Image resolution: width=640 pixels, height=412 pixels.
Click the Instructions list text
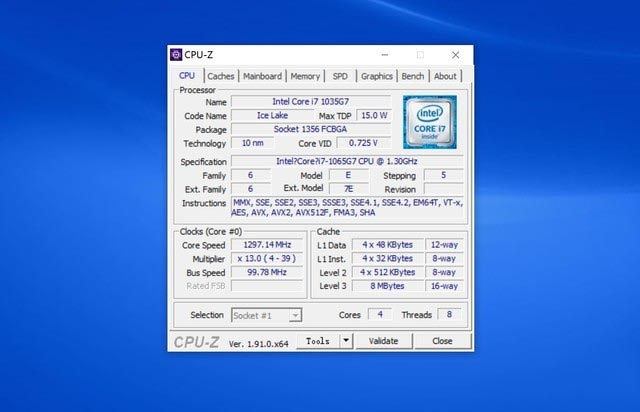tap(347, 207)
